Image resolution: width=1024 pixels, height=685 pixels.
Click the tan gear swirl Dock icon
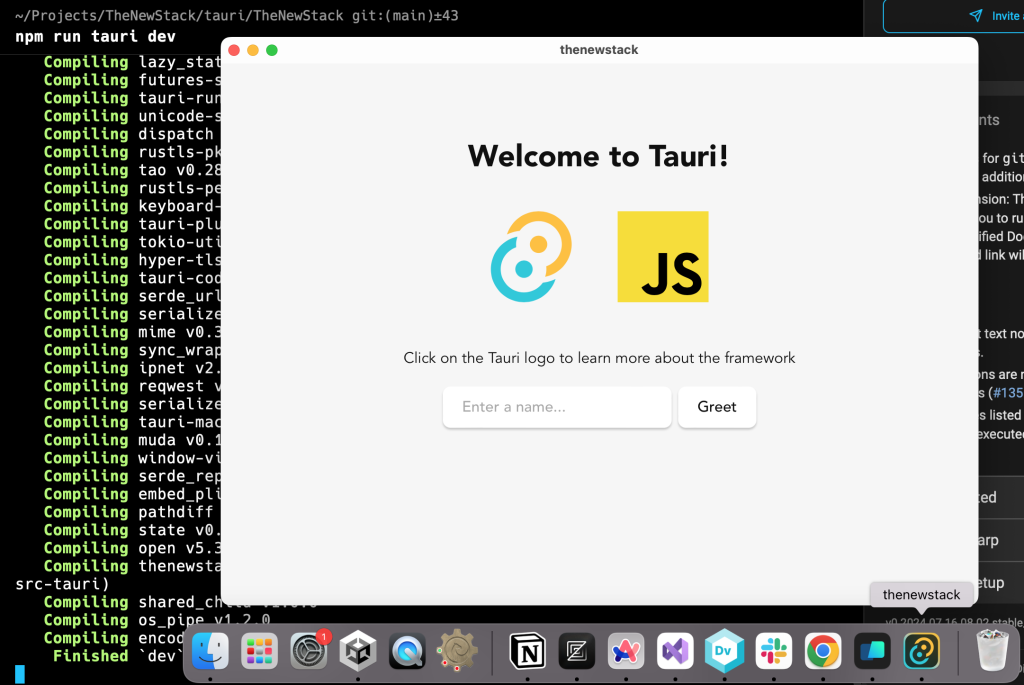point(456,650)
